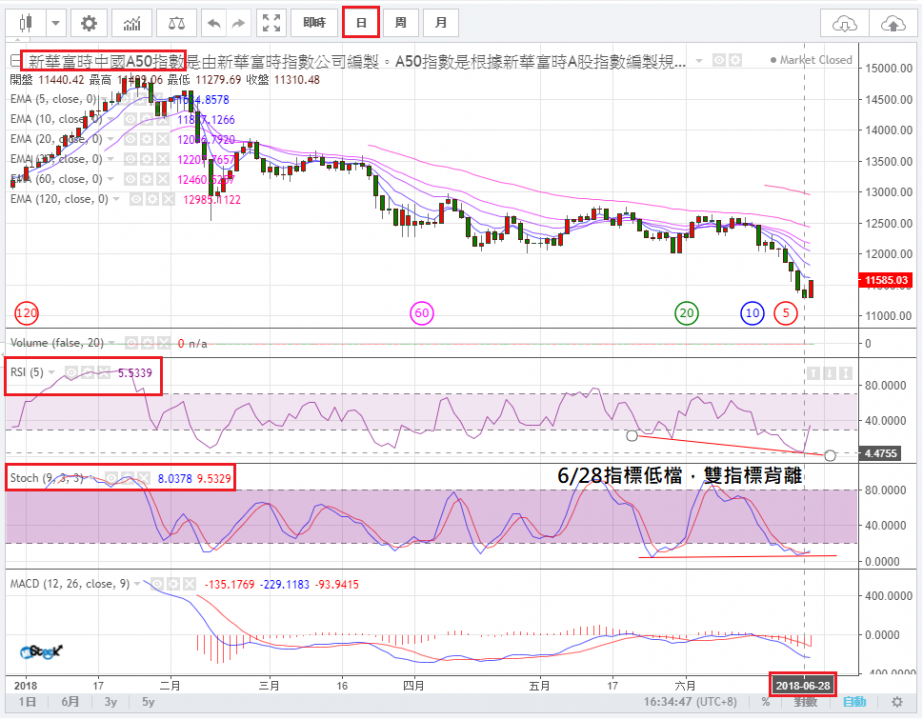This screenshot has height=720, width=923.
Task: Toggle symbol visibility eye in title row
Action: [x=719, y=60]
